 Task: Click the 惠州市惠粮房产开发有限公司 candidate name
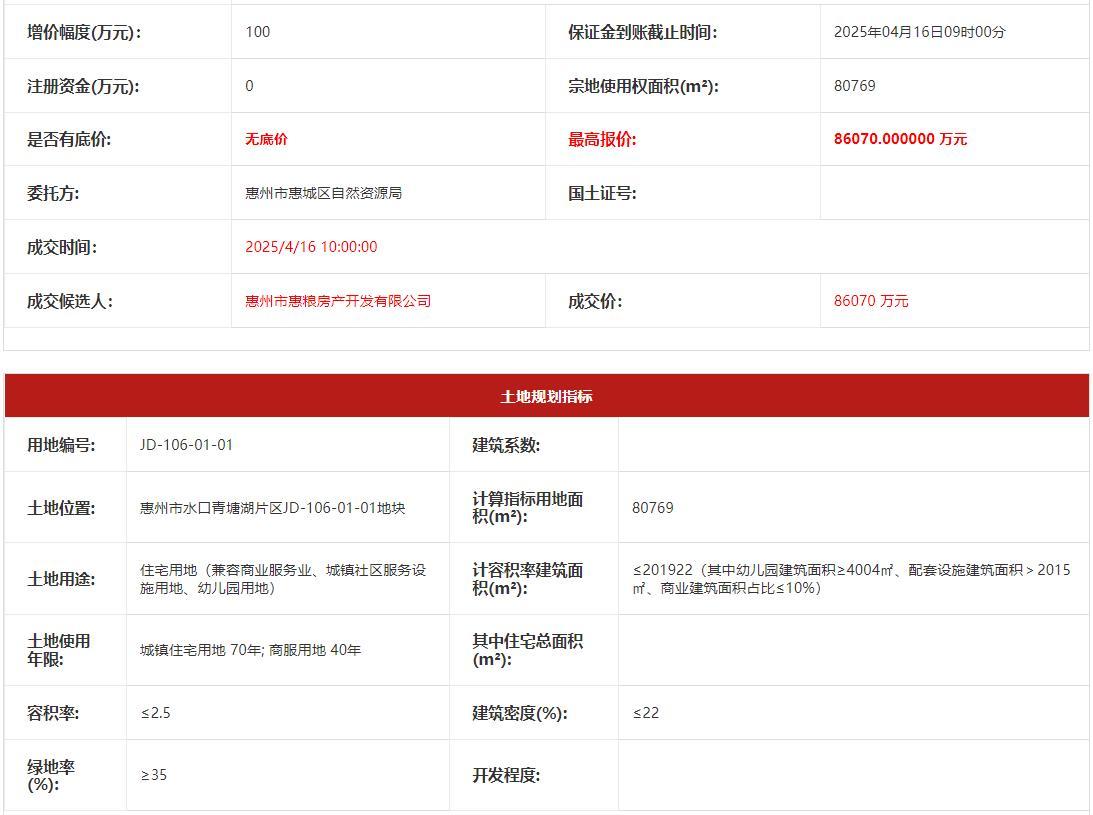(x=338, y=301)
